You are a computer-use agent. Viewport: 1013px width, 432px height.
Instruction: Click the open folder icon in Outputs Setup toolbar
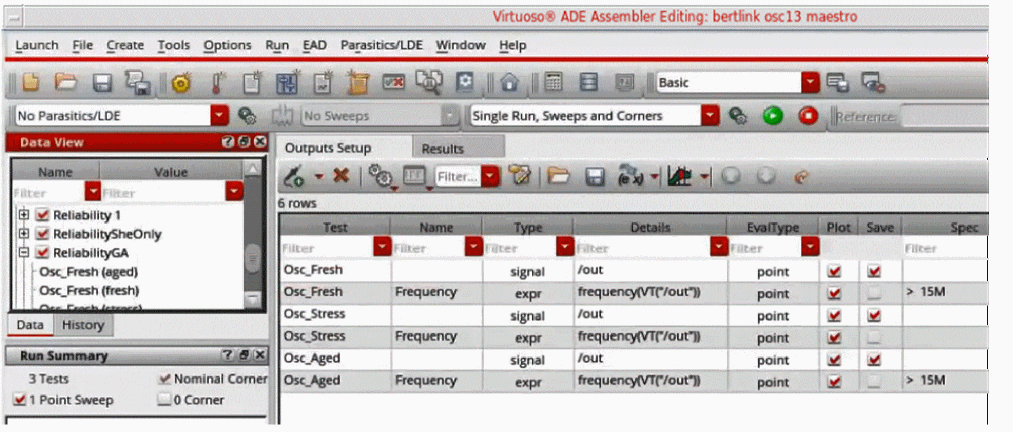557,176
